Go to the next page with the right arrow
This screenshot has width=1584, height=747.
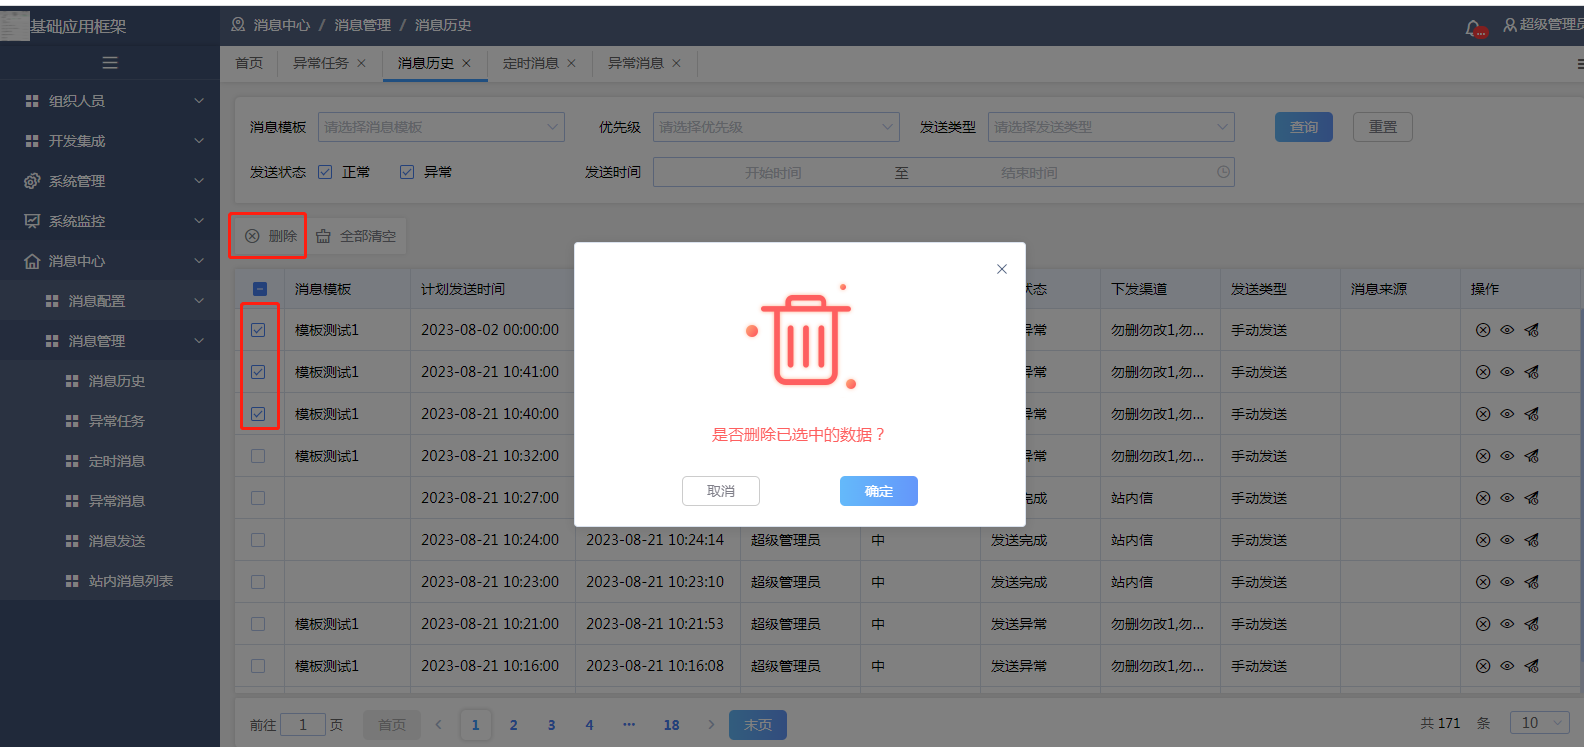coord(711,725)
